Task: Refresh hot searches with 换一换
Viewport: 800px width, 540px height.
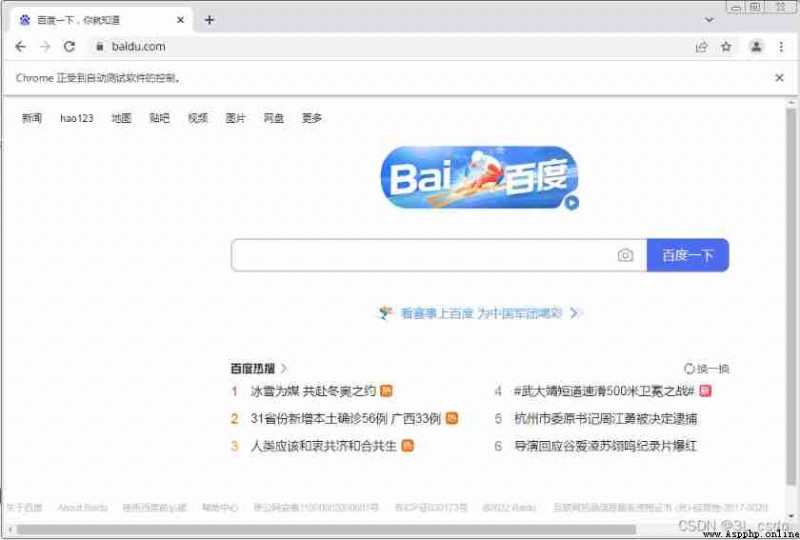Action: (x=707, y=369)
